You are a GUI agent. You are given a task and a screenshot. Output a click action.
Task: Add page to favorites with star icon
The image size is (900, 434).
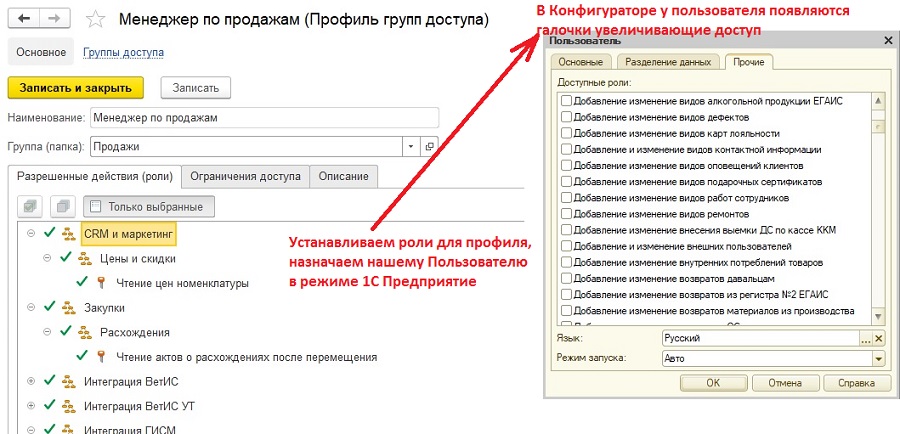(x=95, y=19)
